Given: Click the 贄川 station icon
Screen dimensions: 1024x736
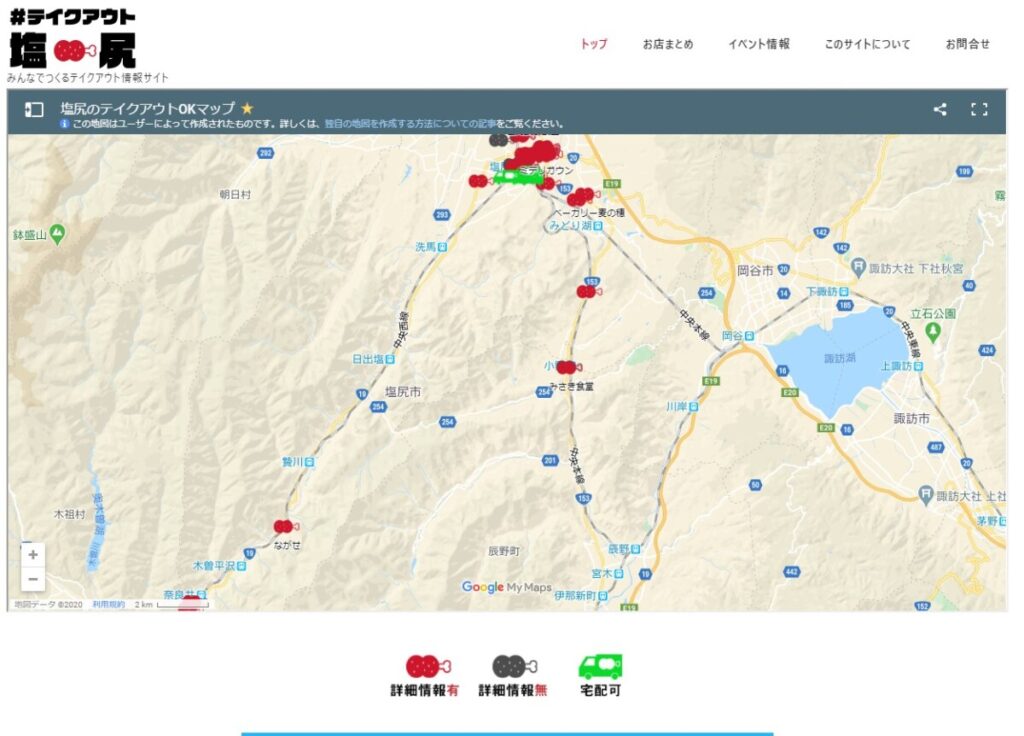Looking at the screenshot, I should coord(310,462).
